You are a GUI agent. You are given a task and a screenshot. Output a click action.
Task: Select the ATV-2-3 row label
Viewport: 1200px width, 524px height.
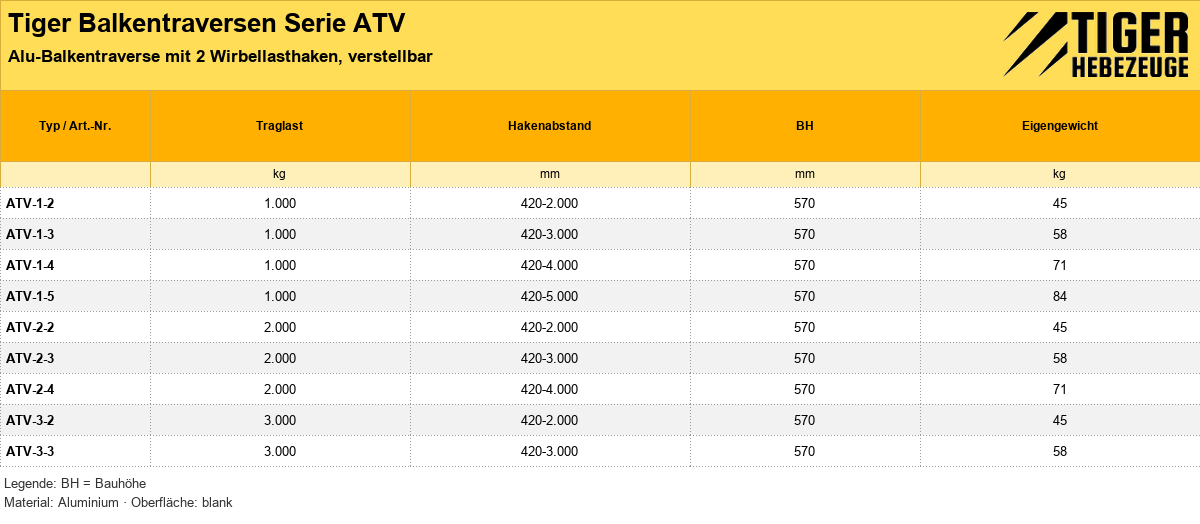30,358
